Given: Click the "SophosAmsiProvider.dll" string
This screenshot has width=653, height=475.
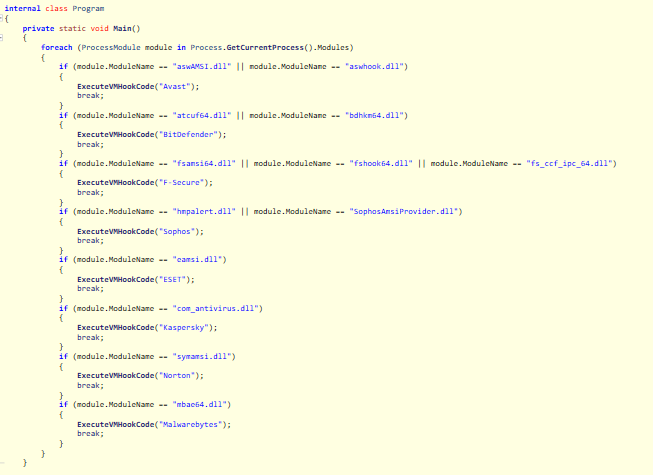Looking at the screenshot, I should click(404, 211).
